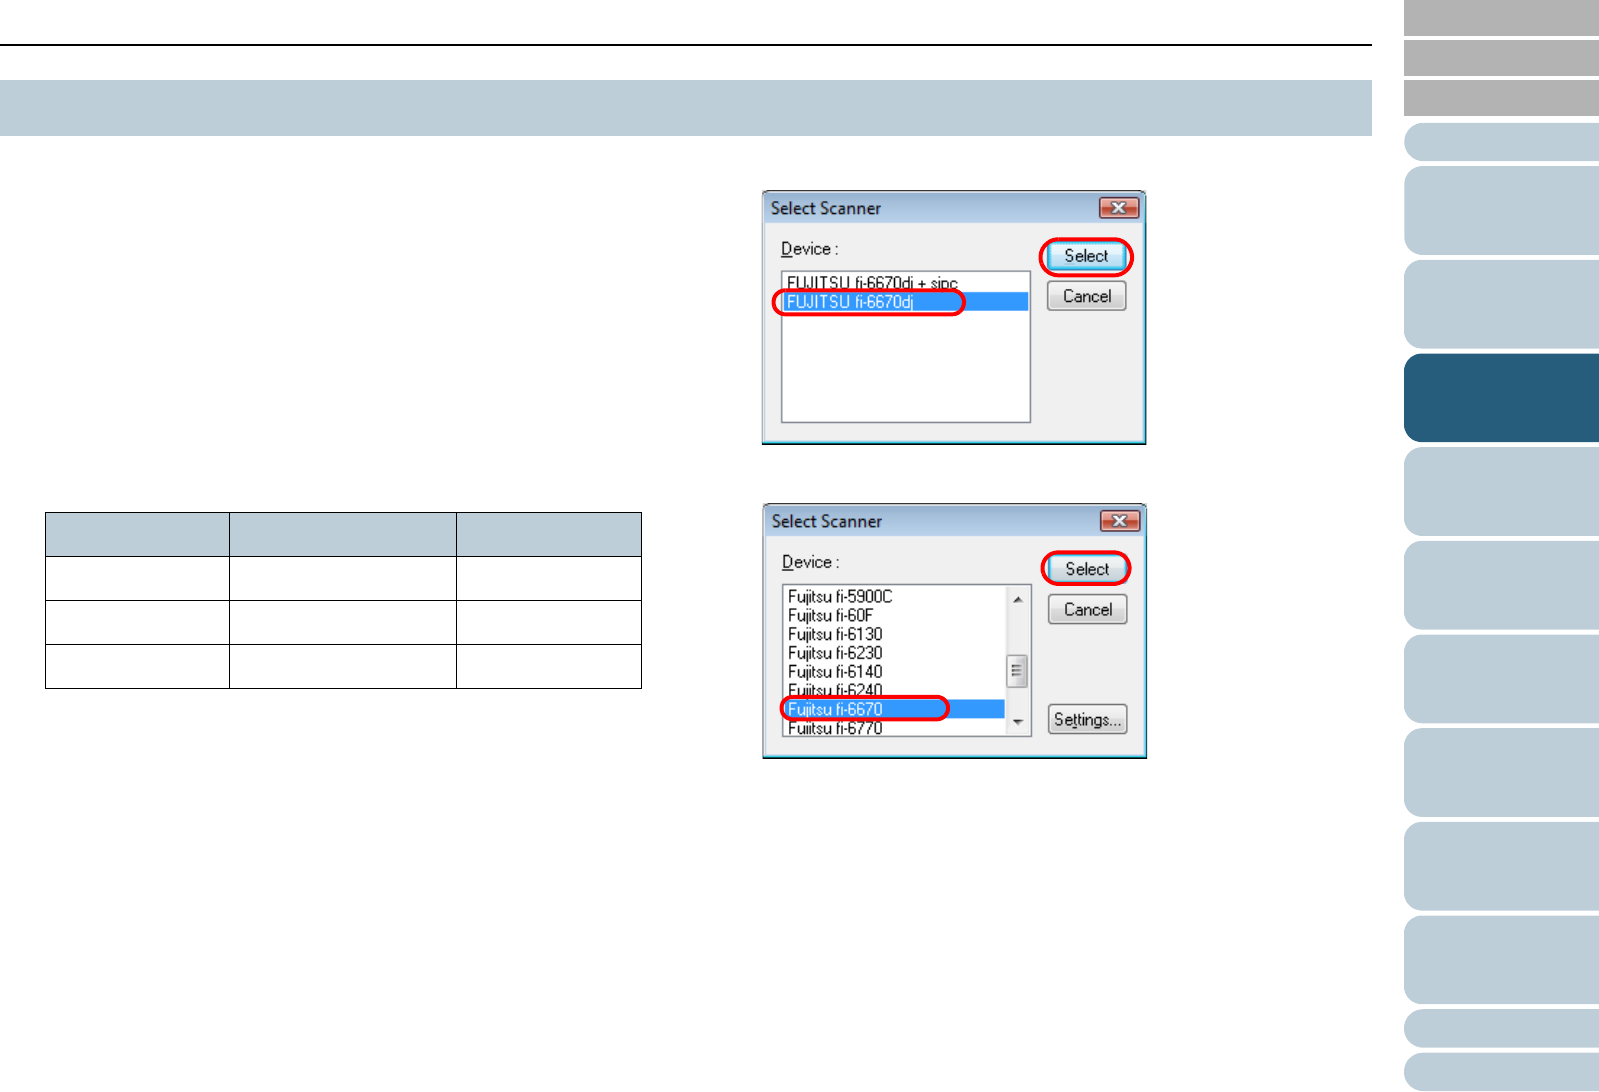The height and width of the screenshot is (1092, 1599).
Task: Click Select in the dialog listing FUJITSU fi-6670dj
Action: click(1086, 257)
